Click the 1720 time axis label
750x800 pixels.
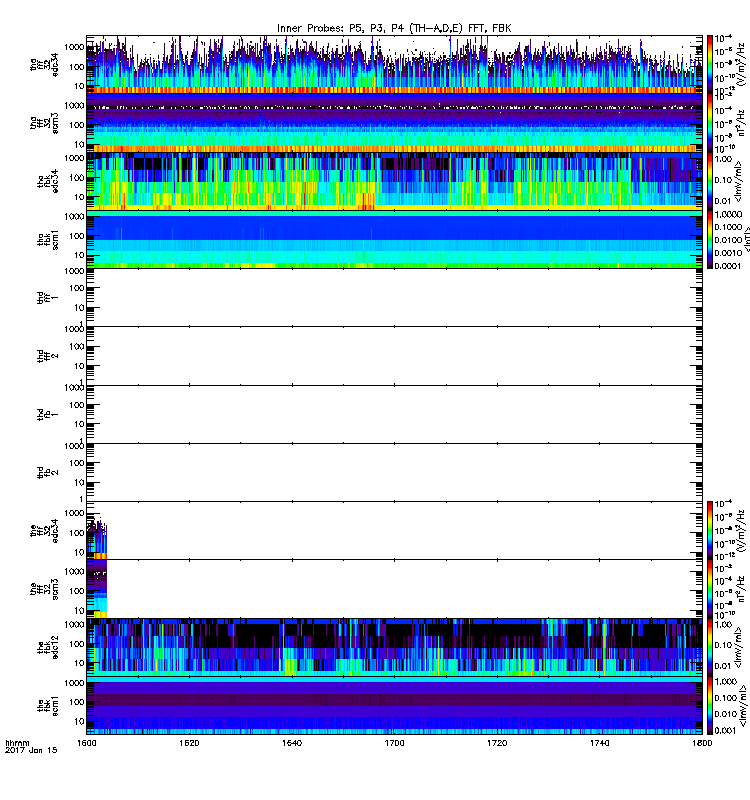(x=497, y=743)
